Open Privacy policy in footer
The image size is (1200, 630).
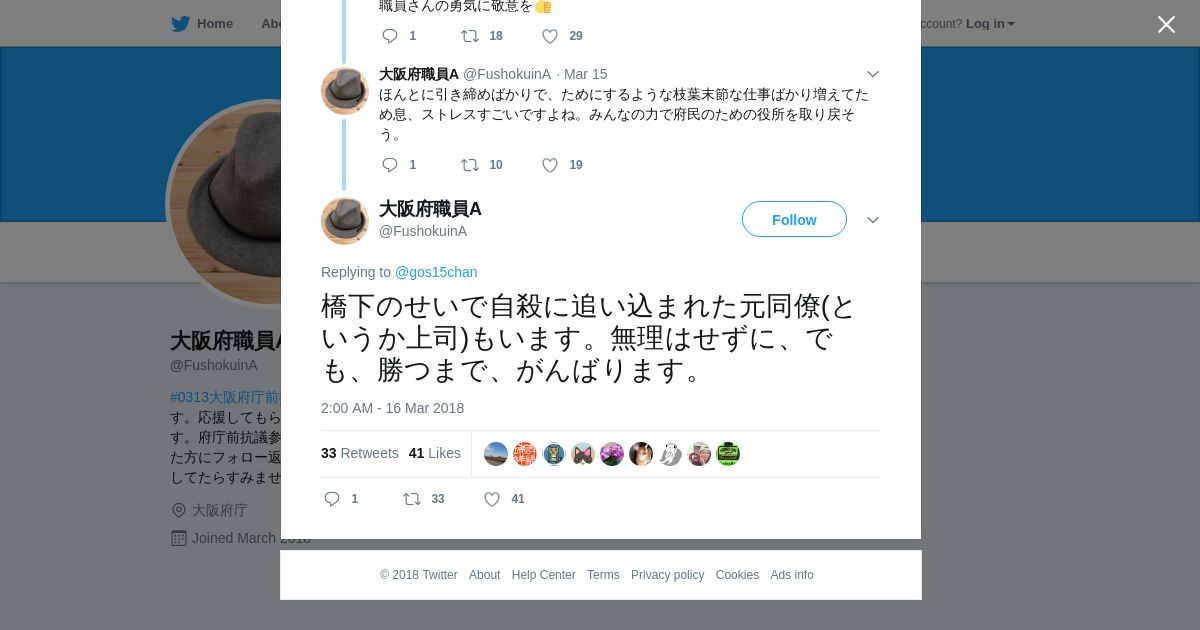(x=667, y=575)
